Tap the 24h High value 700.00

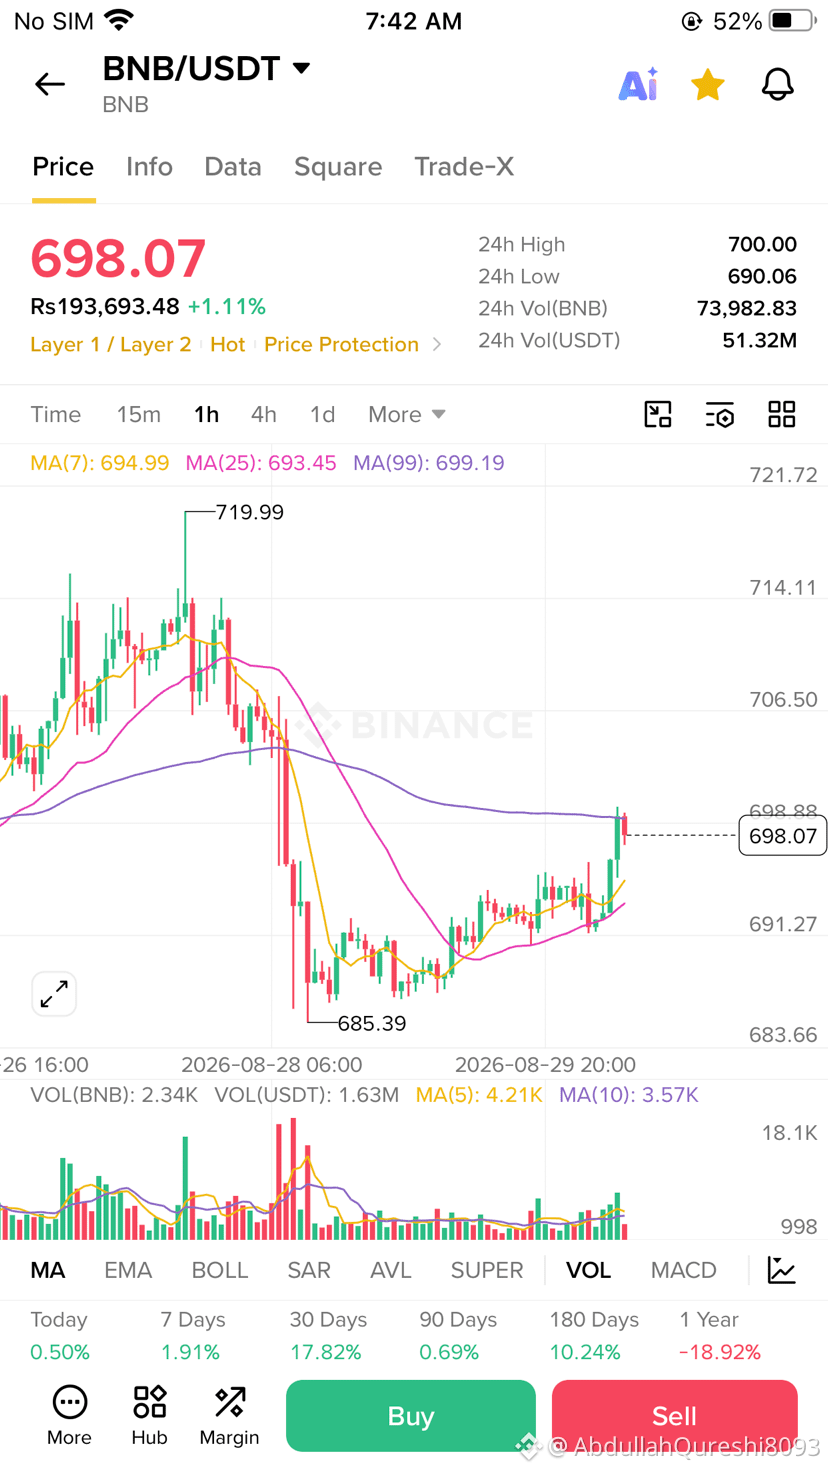click(x=762, y=244)
